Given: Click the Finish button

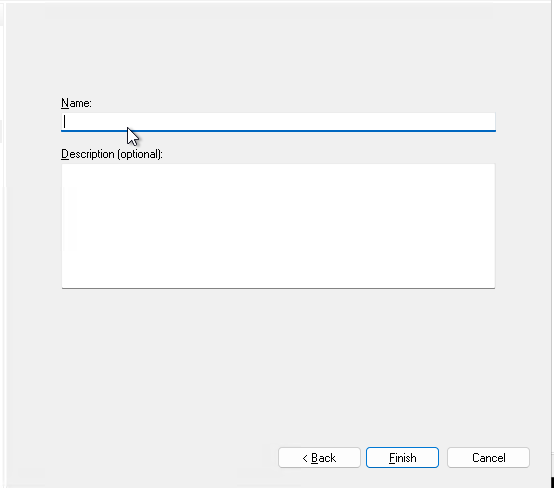Looking at the screenshot, I should (402, 458).
